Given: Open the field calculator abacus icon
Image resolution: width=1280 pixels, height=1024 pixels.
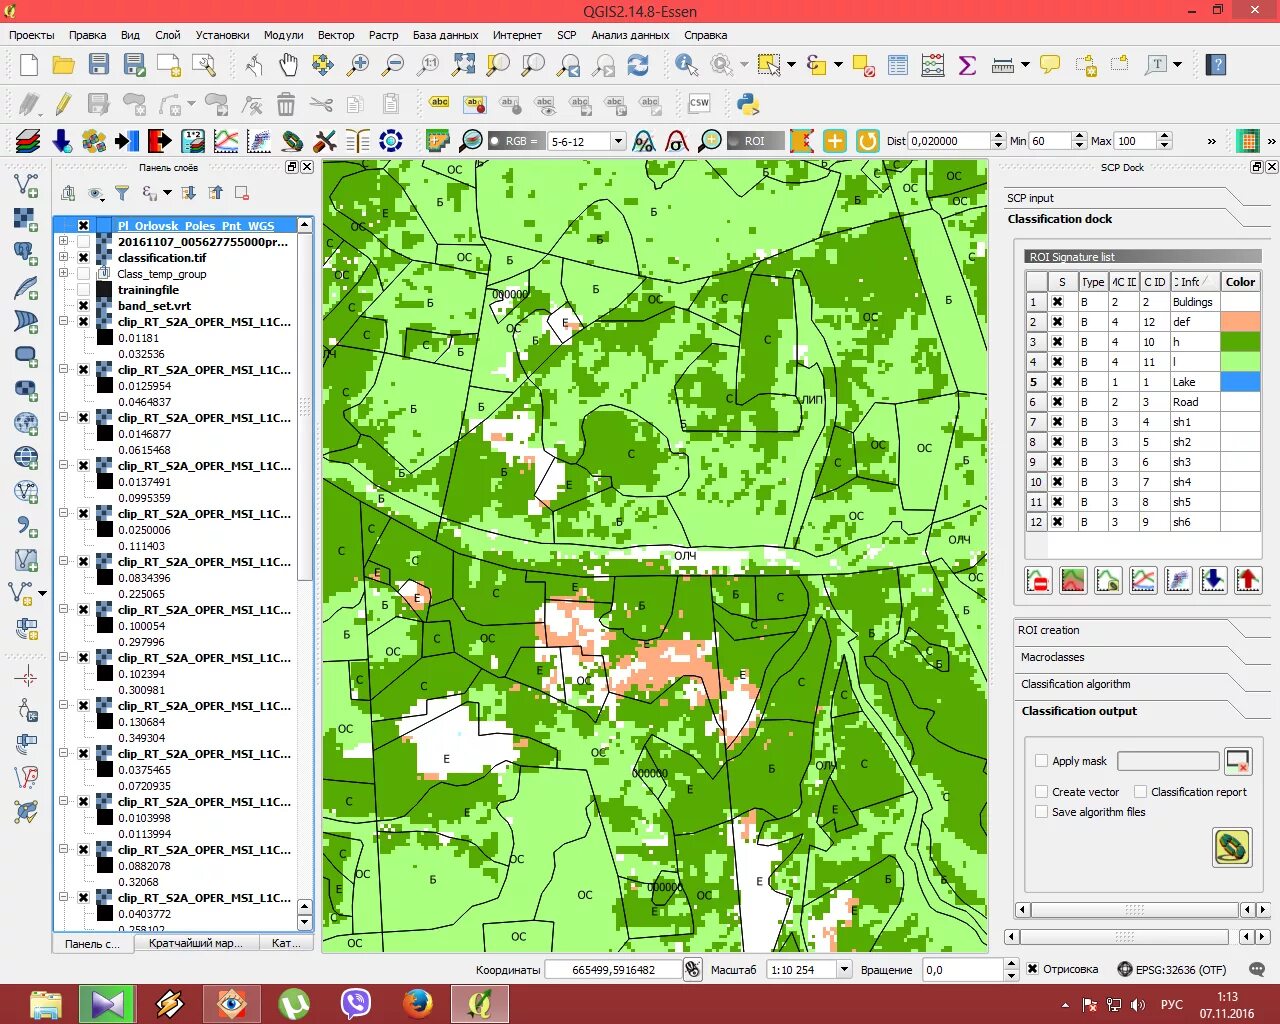Looking at the screenshot, I should pyautogui.click(x=933, y=65).
